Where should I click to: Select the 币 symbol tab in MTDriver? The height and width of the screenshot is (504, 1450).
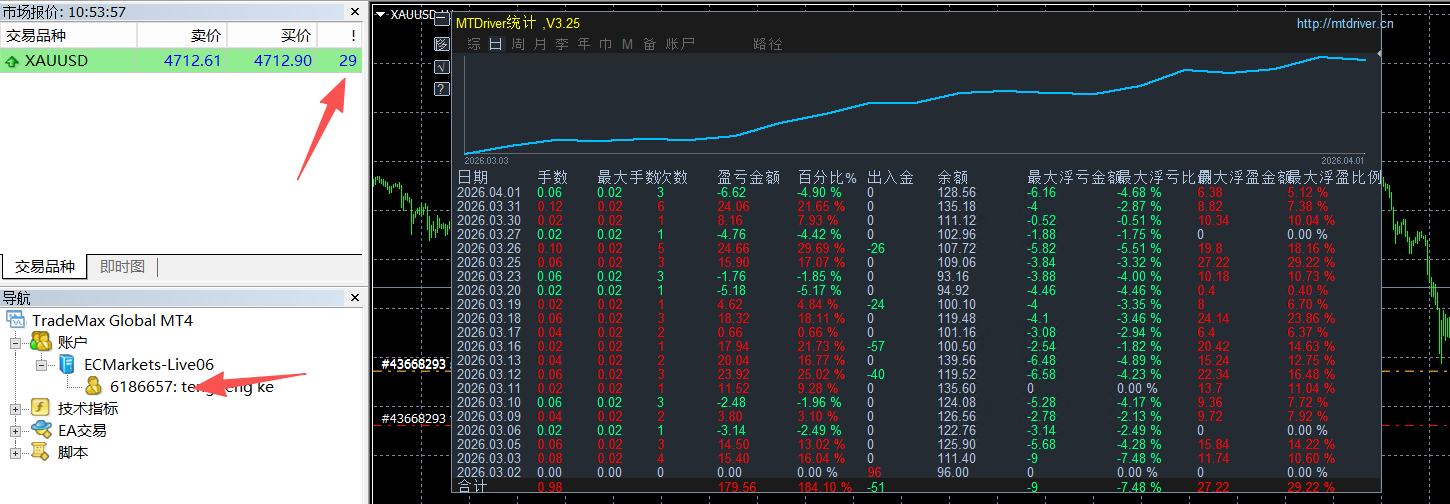coord(606,44)
